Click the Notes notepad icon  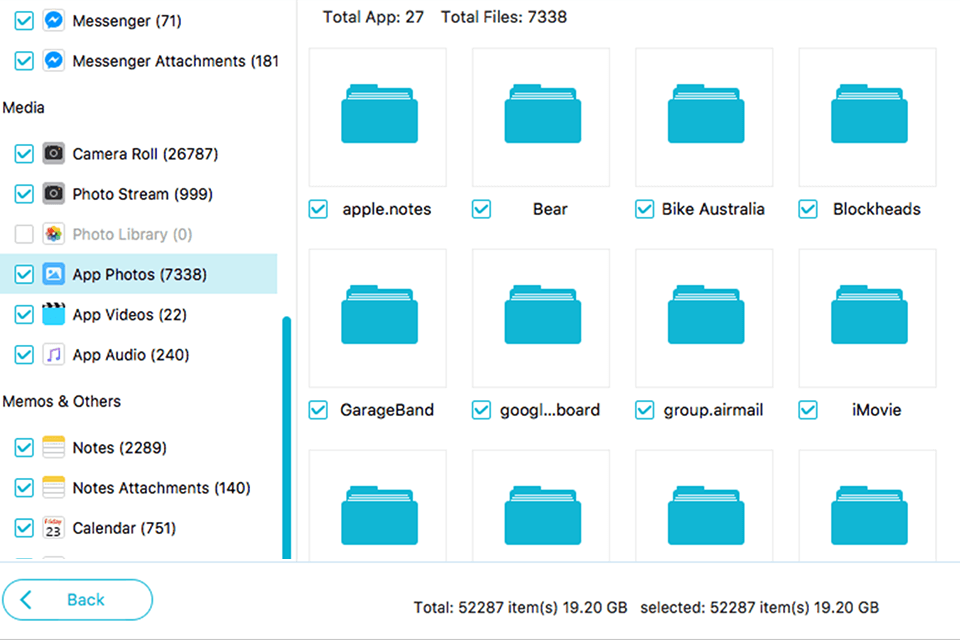coord(53,447)
